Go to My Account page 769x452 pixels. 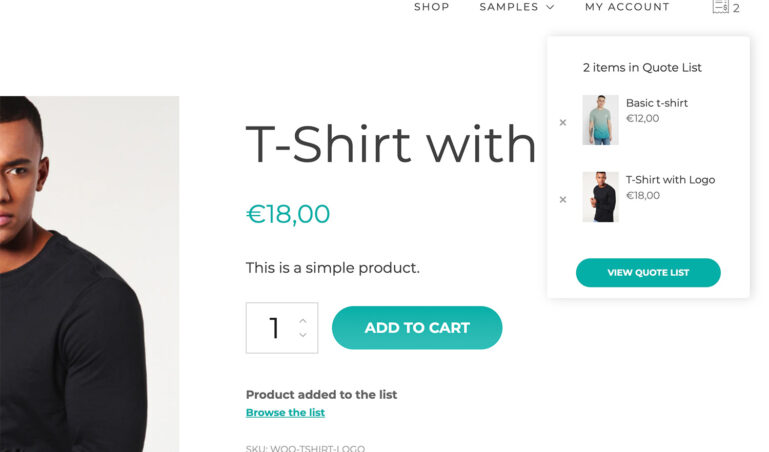[627, 7]
